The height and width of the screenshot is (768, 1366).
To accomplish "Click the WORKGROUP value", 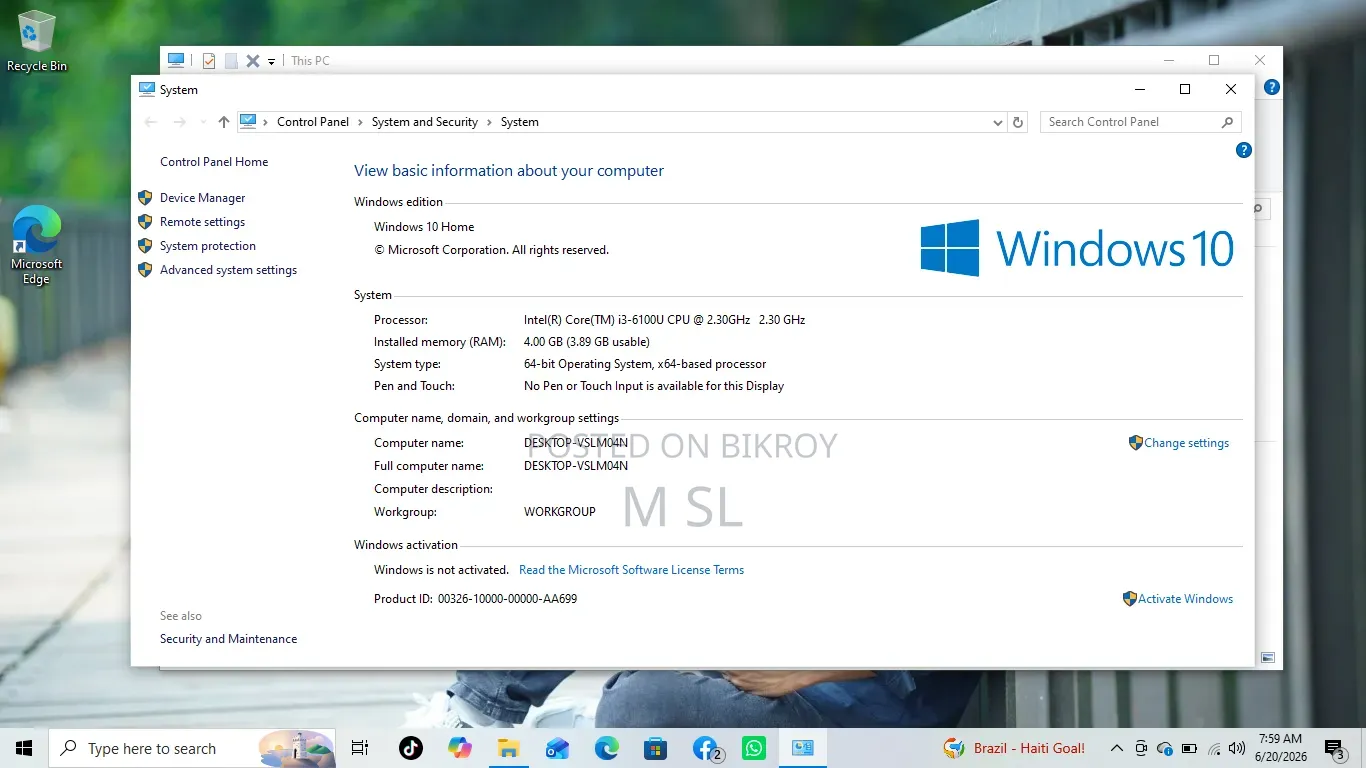I will 560,512.
